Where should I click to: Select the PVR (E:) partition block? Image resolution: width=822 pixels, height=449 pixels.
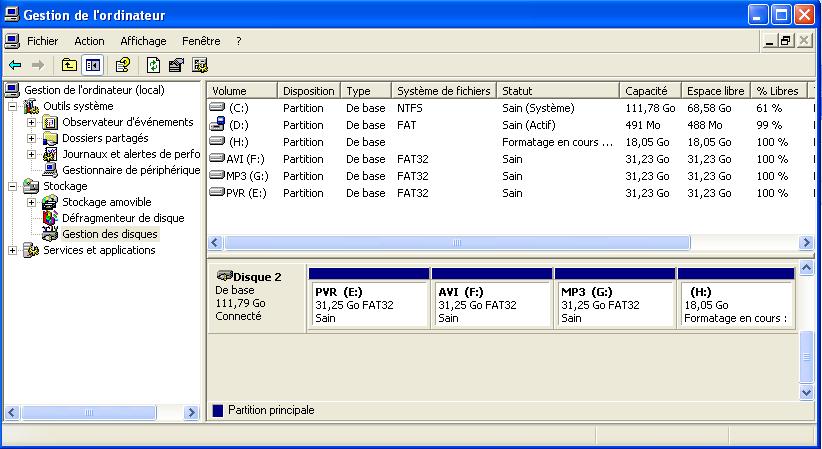(x=369, y=298)
